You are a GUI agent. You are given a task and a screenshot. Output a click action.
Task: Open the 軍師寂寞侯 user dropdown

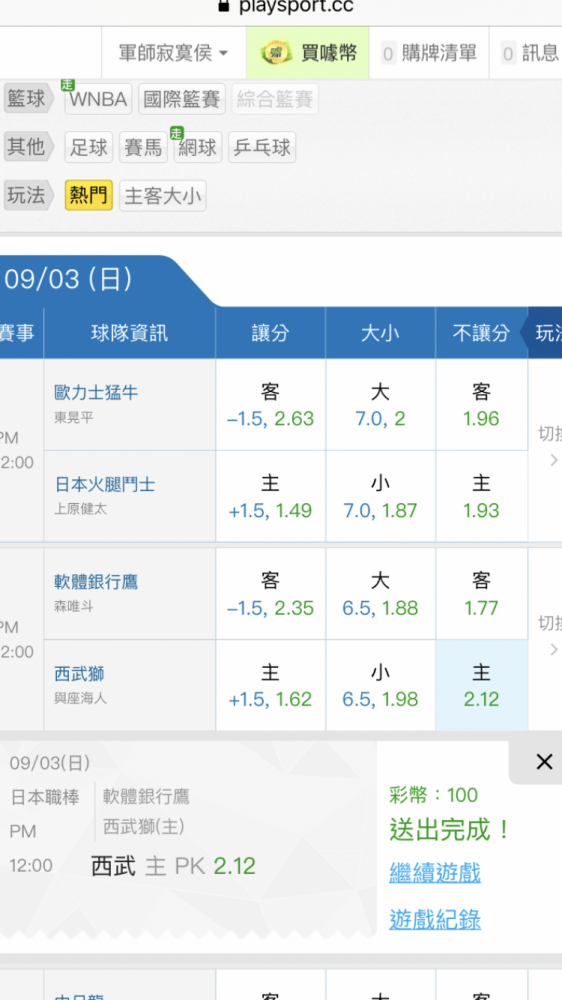tap(174, 53)
